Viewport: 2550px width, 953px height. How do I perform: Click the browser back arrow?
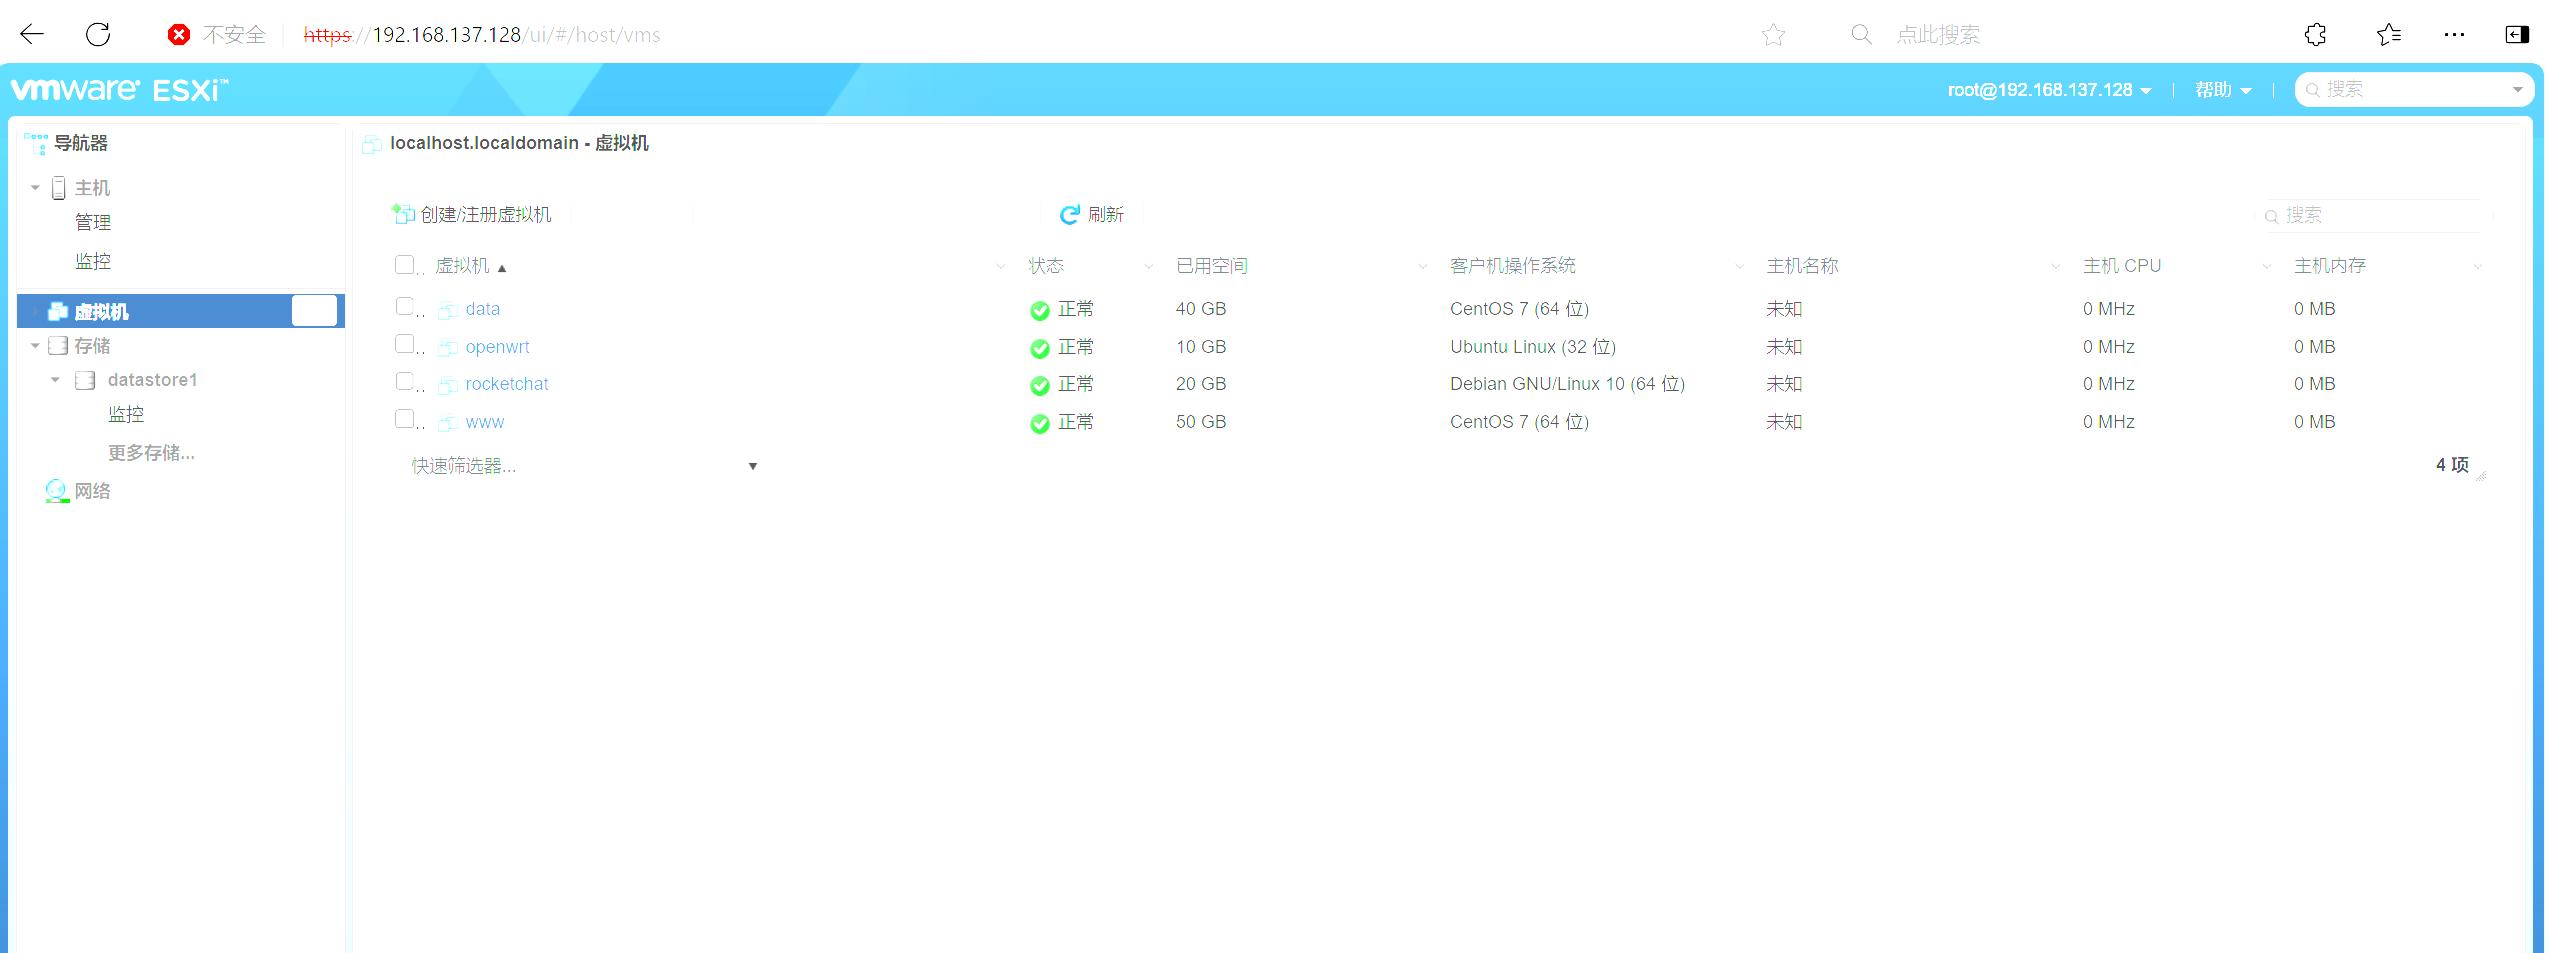point(32,35)
